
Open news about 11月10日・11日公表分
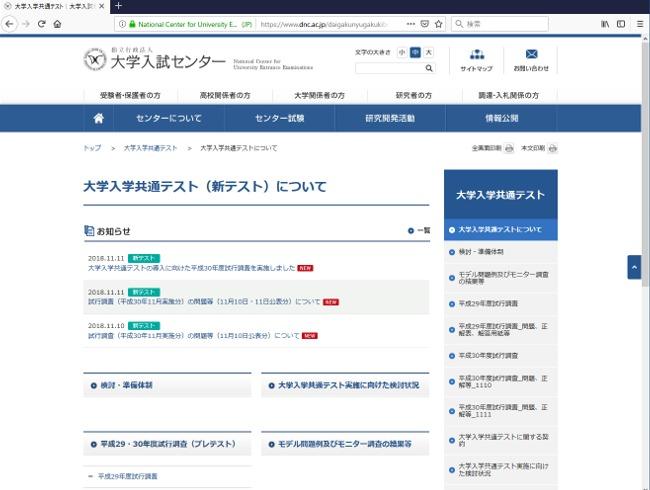coord(204,302)
